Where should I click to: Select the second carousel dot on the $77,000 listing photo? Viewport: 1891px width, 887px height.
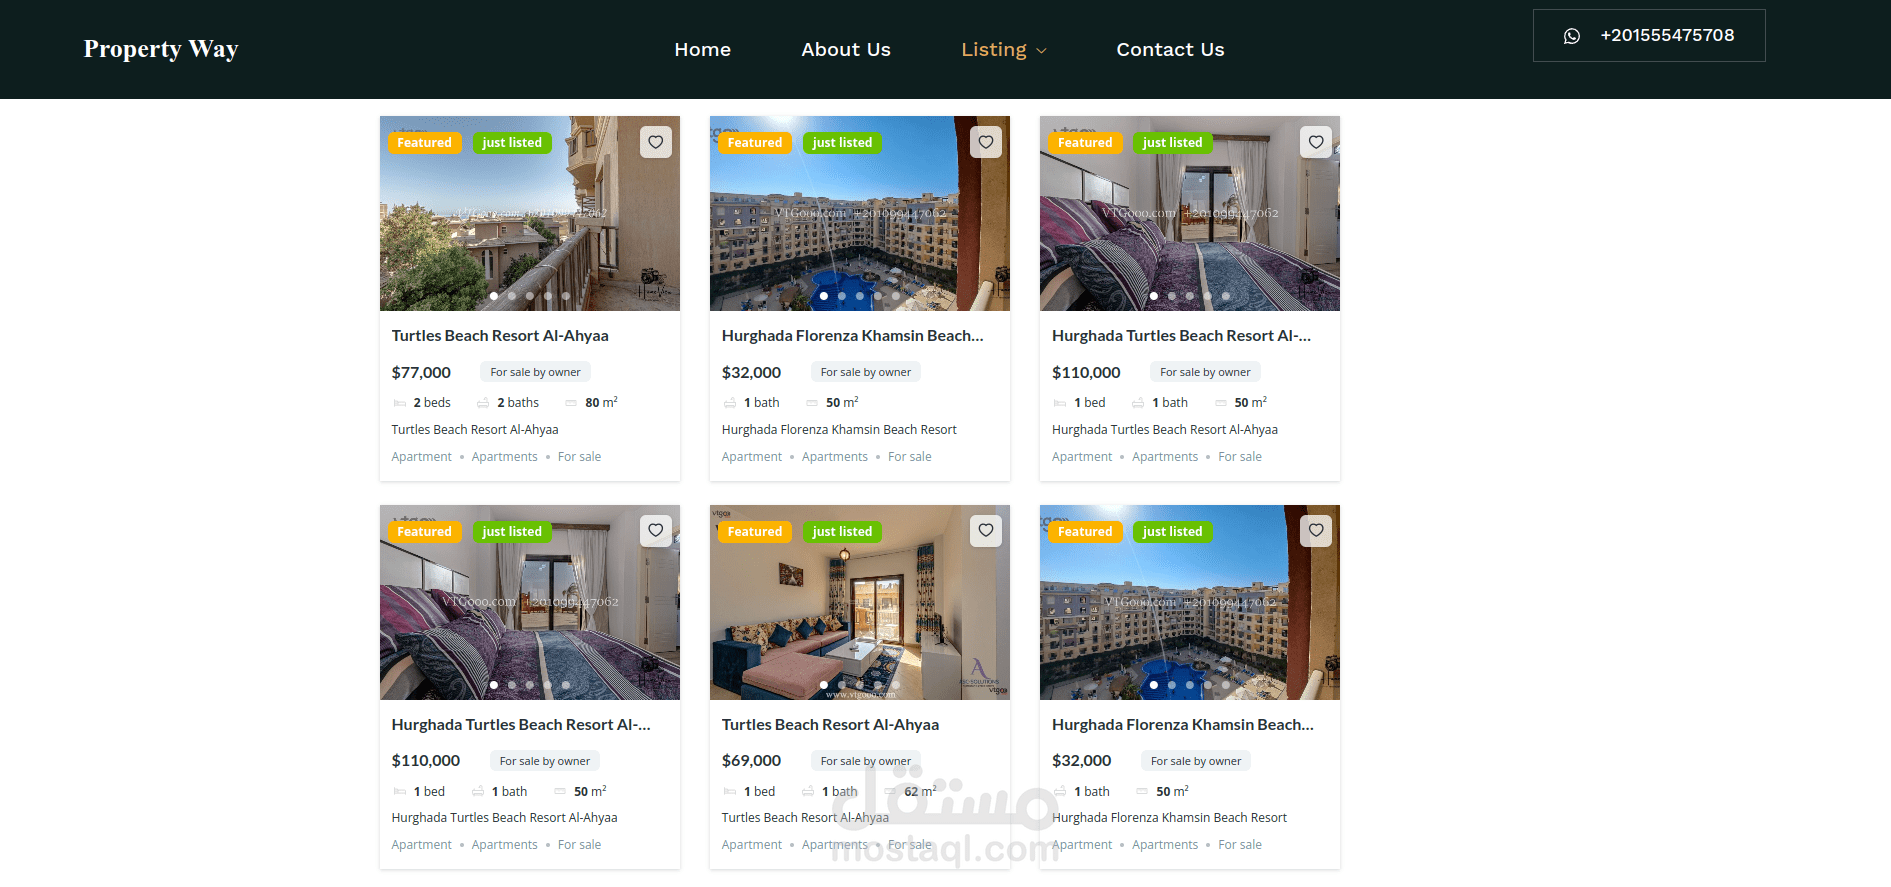click(512, 296)
